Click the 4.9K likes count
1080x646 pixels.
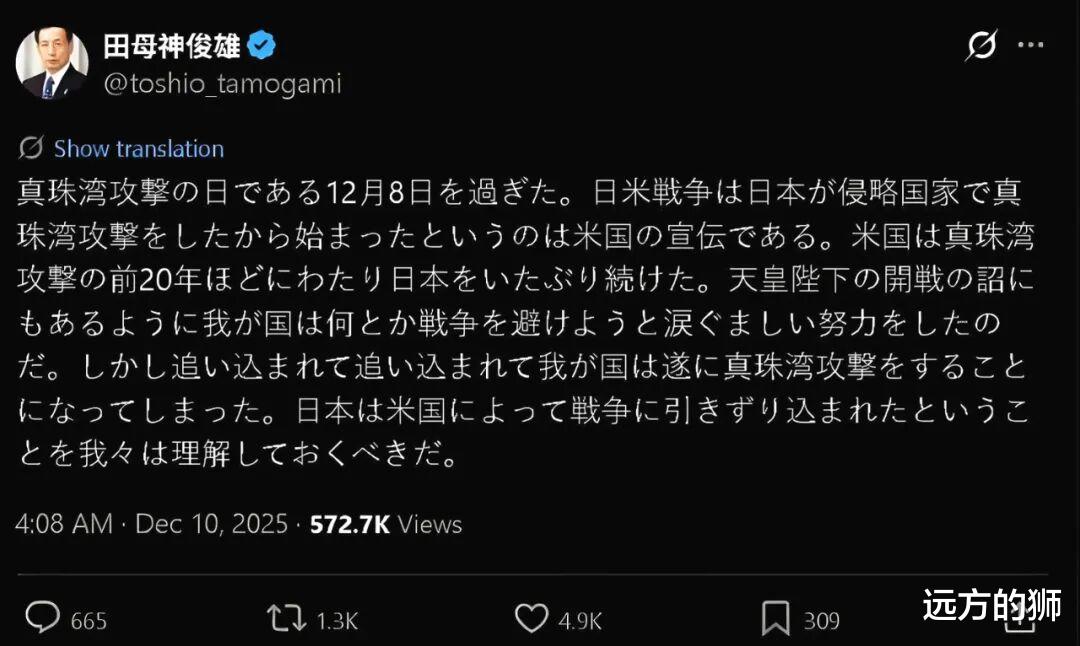[580, 621]
